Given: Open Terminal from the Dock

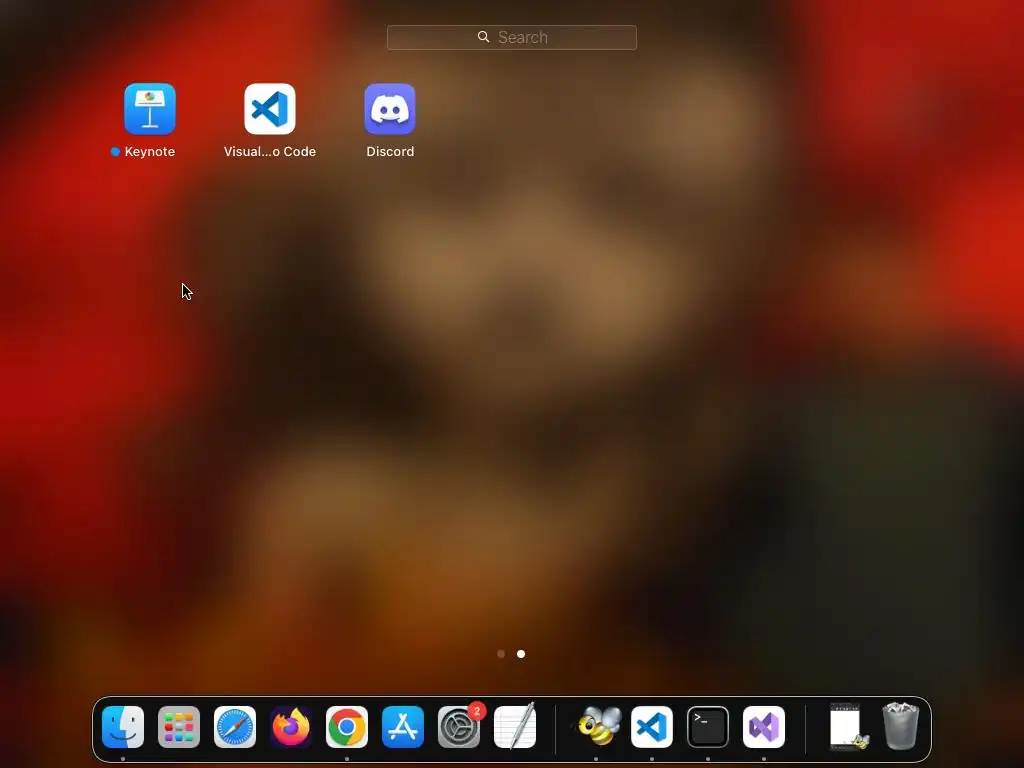Looking at the screenshot, I should (708, 727).
